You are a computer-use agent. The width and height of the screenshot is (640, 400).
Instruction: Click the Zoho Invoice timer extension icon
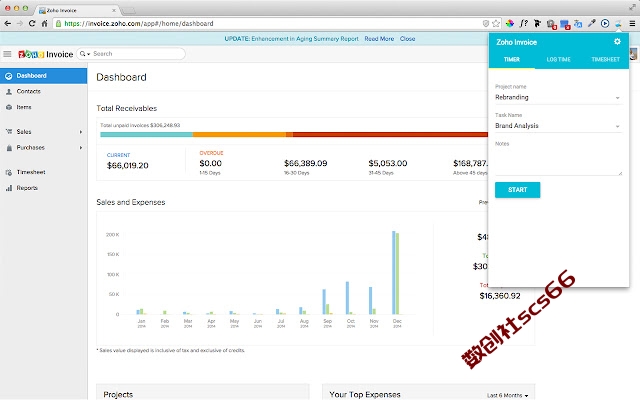(618, 24)
